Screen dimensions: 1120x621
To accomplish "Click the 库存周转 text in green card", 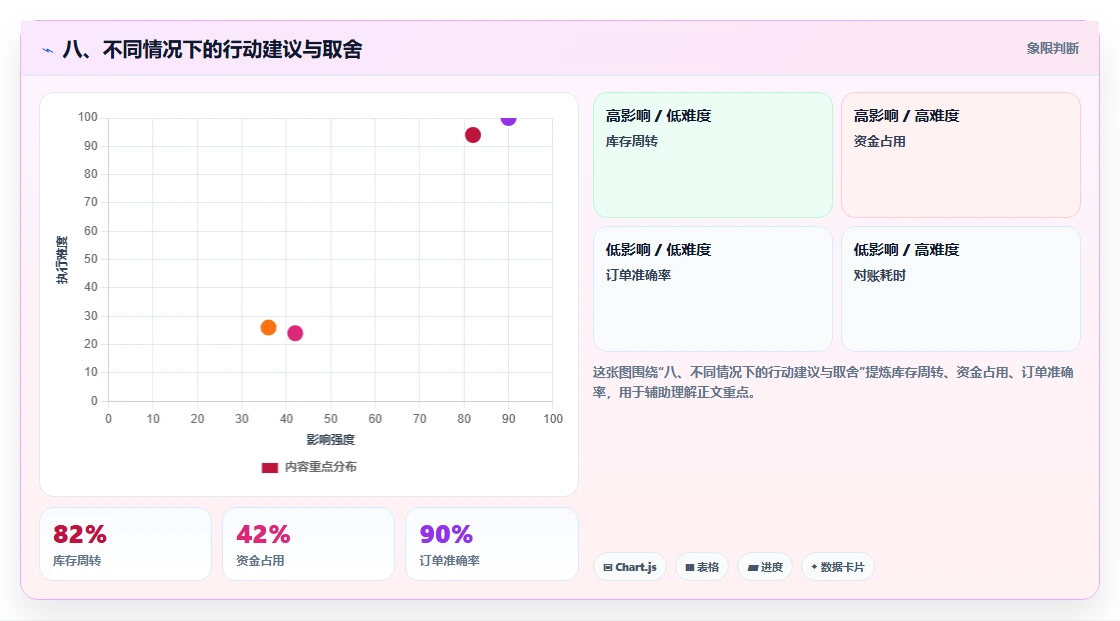I will [631, 141].
